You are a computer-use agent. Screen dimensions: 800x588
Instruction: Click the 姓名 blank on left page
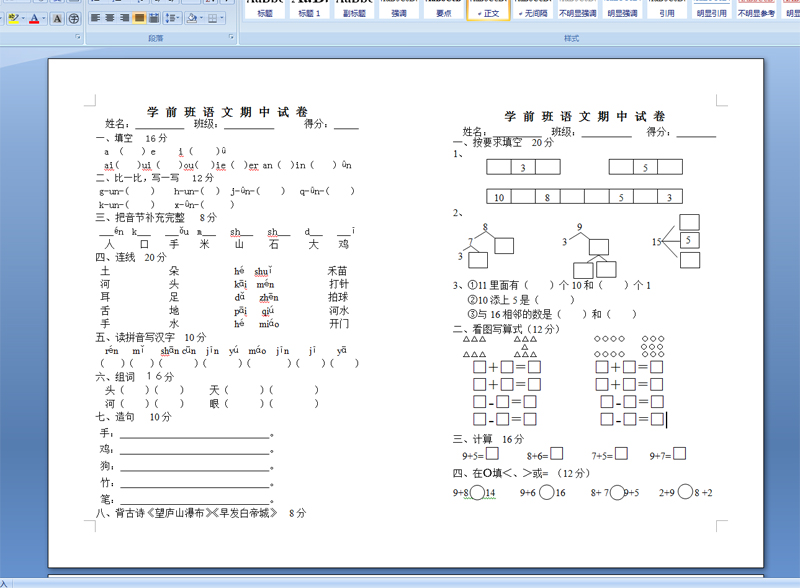[159, 124]
